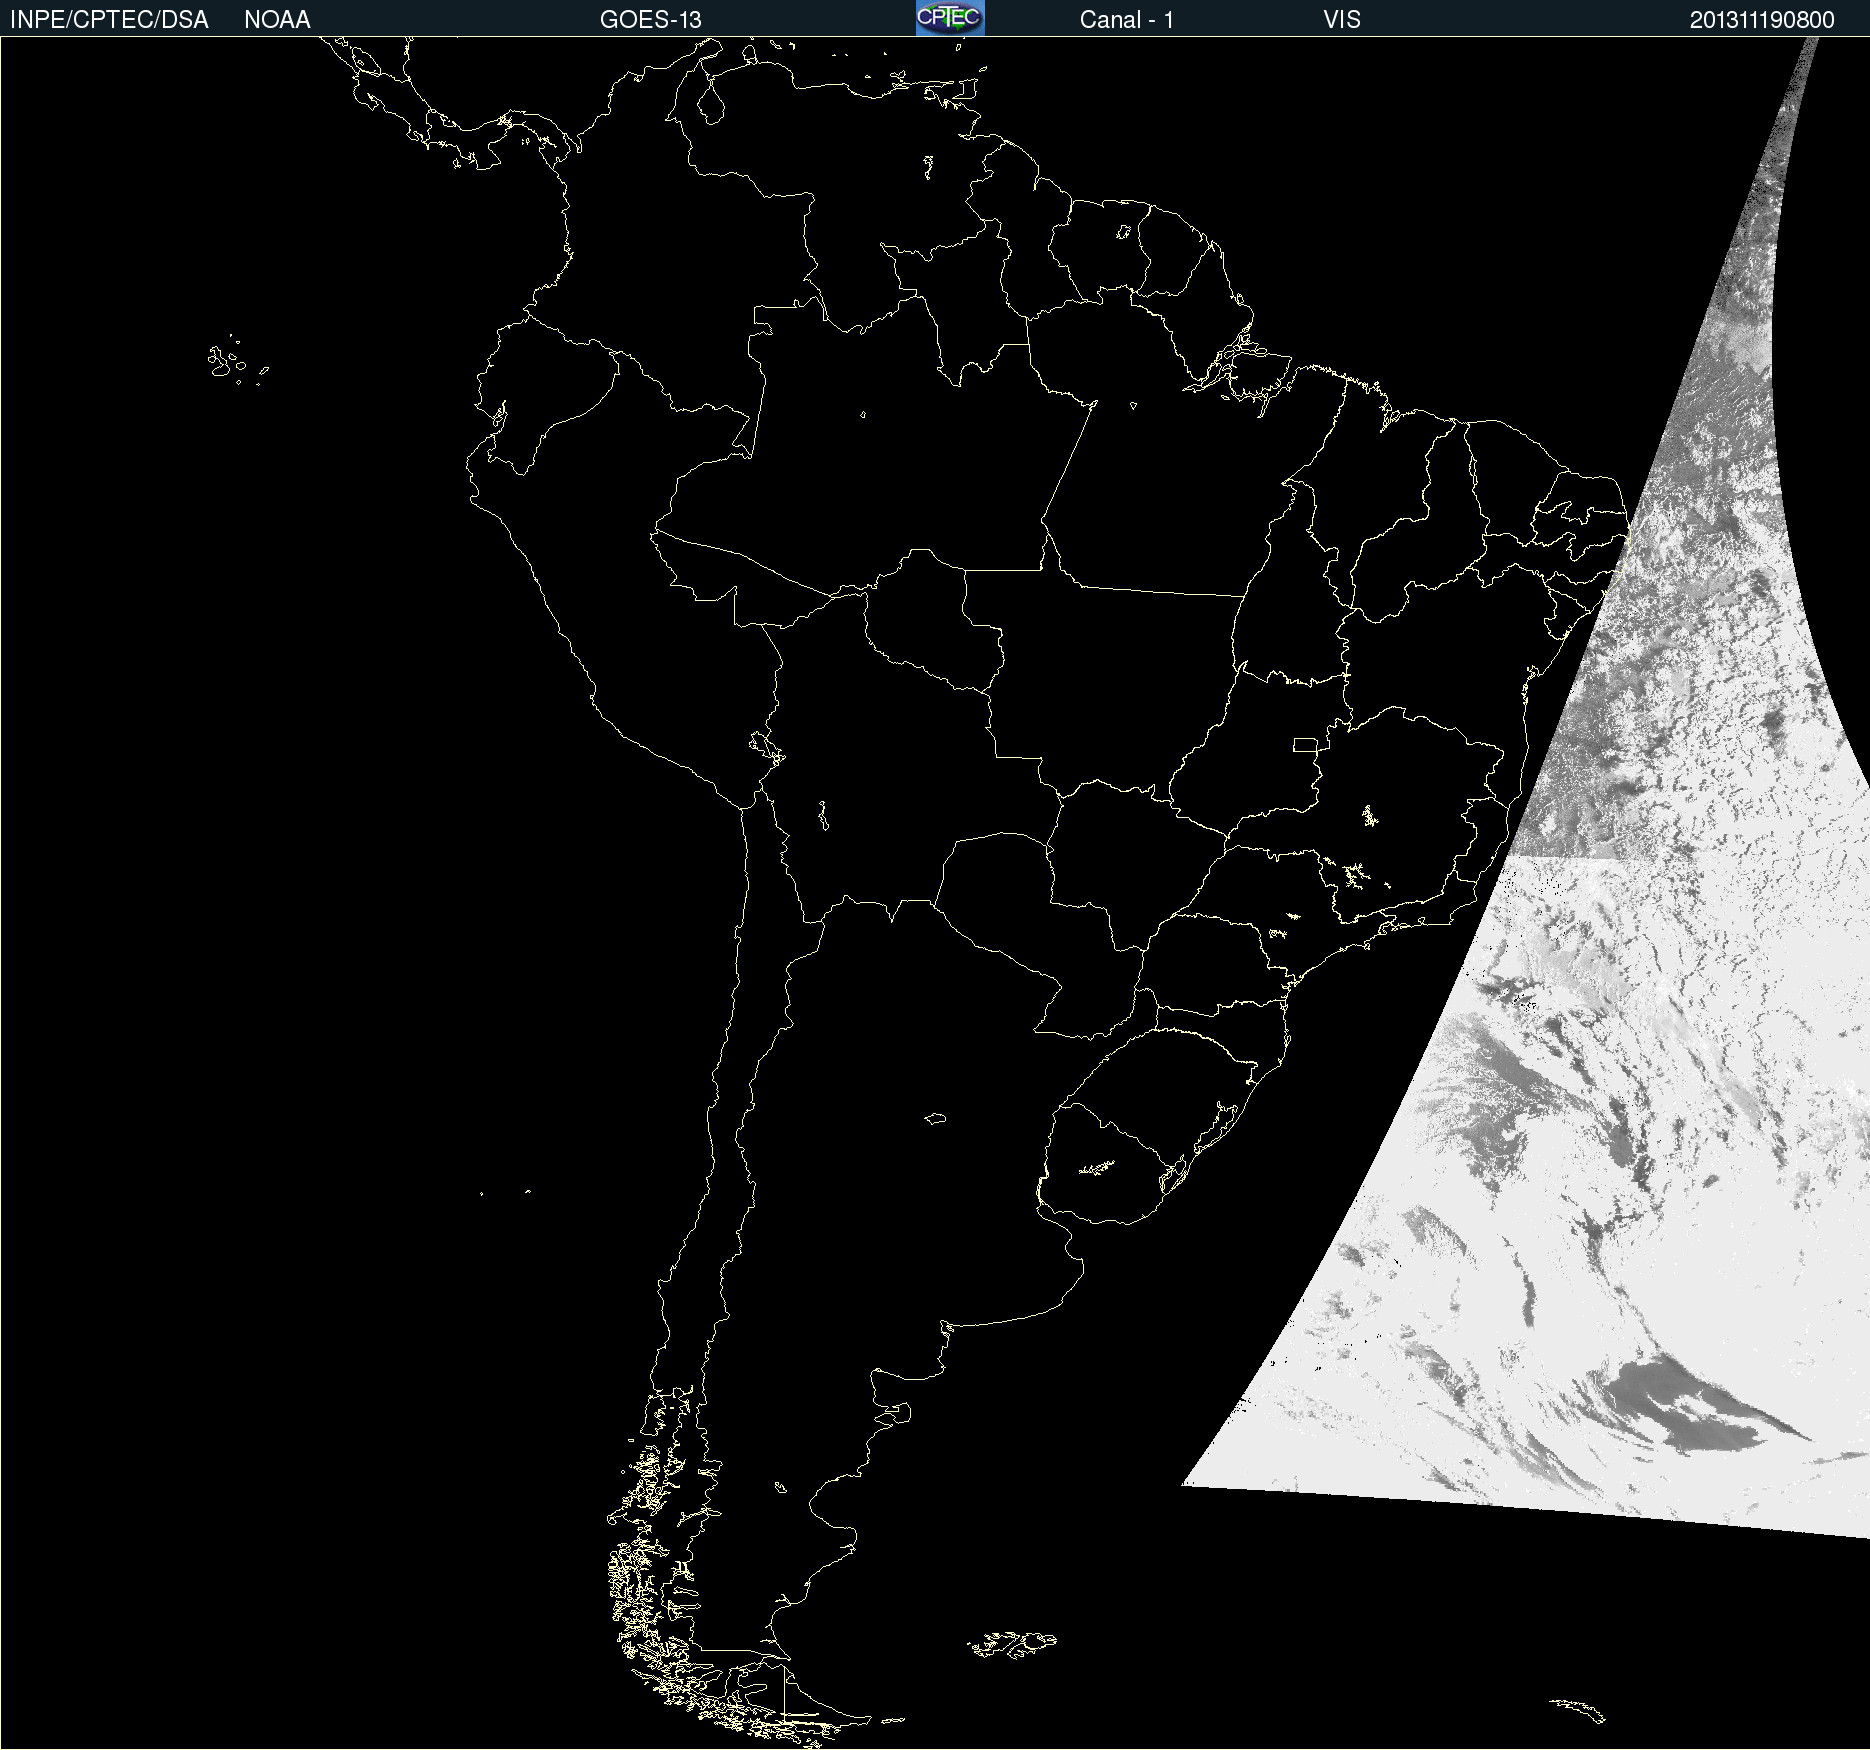This screenshot has width=1870, height=1750.
Task: Click the GOES-13 satellite label
Action: (x=651, y=20)
